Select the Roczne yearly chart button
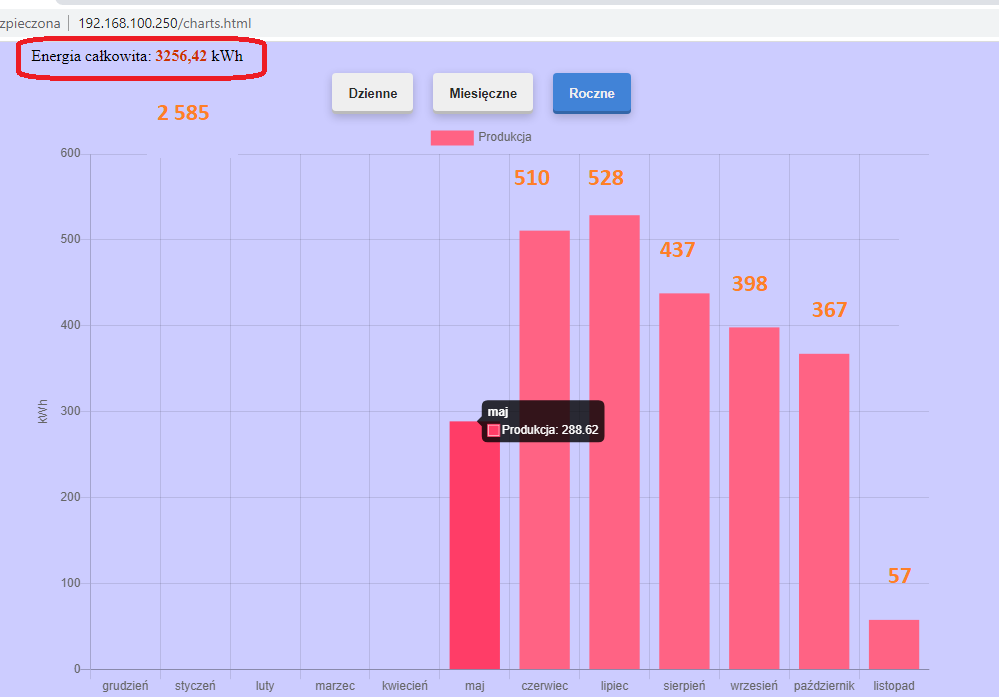The image size is (999, 697). pyautogui.click(x=592, y=93)
